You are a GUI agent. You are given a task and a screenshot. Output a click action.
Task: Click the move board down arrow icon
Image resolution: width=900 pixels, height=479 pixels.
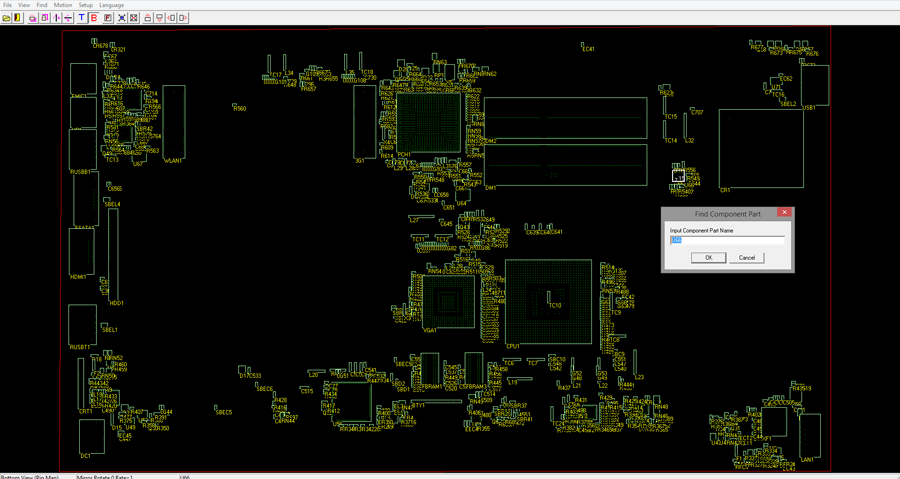(x=160, y=18)
